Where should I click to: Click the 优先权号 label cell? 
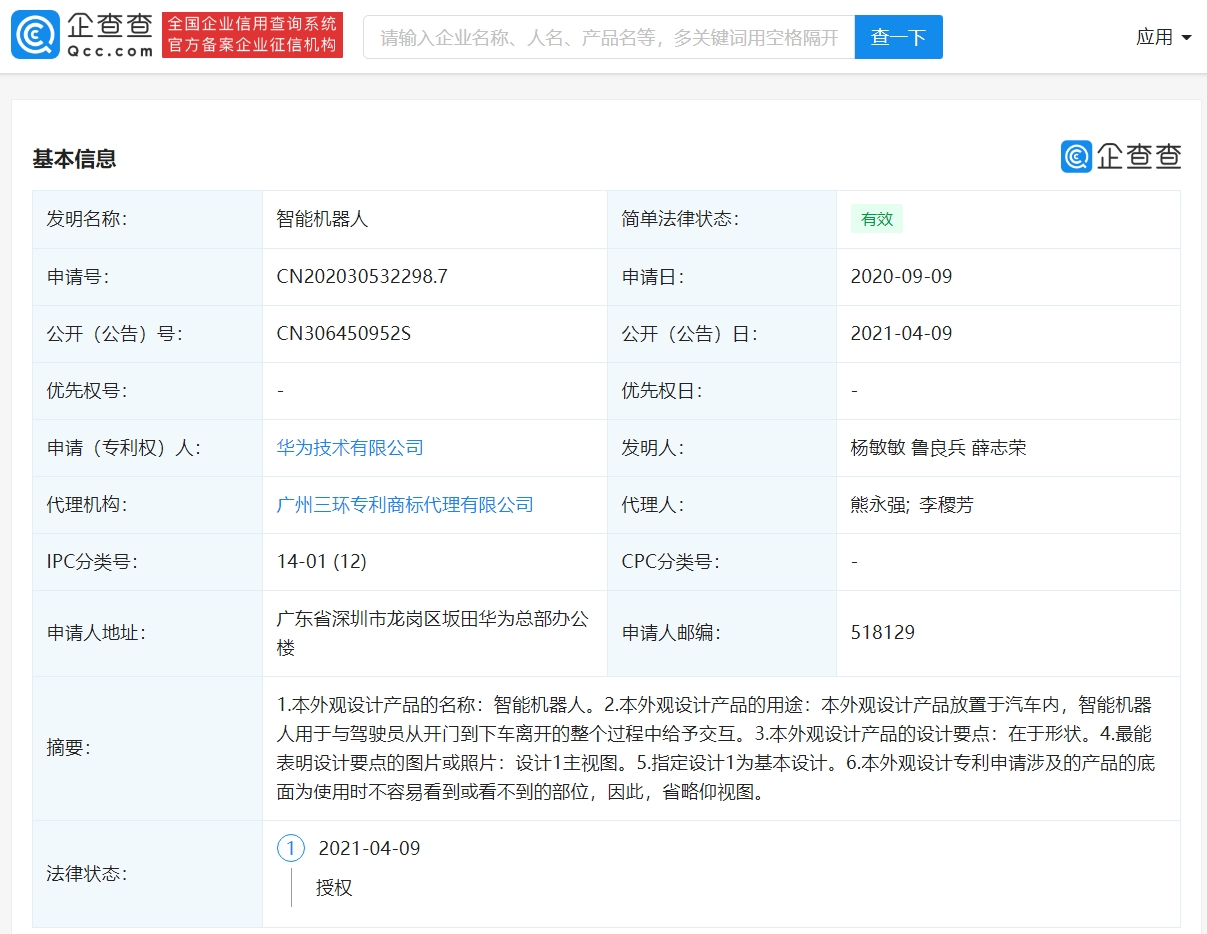[x=148, y=391]
